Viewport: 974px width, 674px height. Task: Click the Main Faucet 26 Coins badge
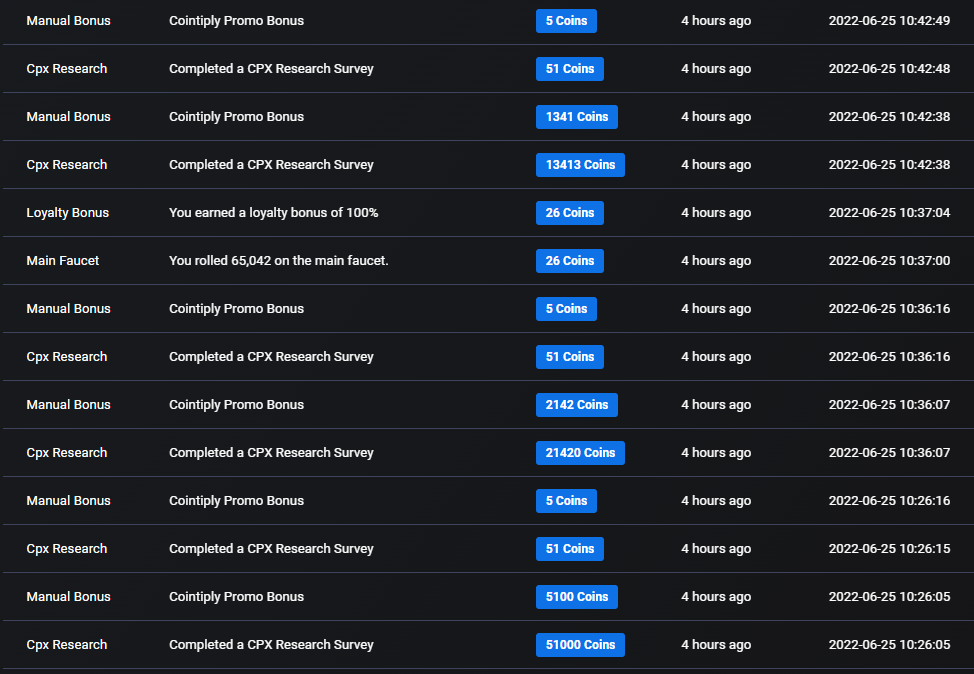click(570, 261)
